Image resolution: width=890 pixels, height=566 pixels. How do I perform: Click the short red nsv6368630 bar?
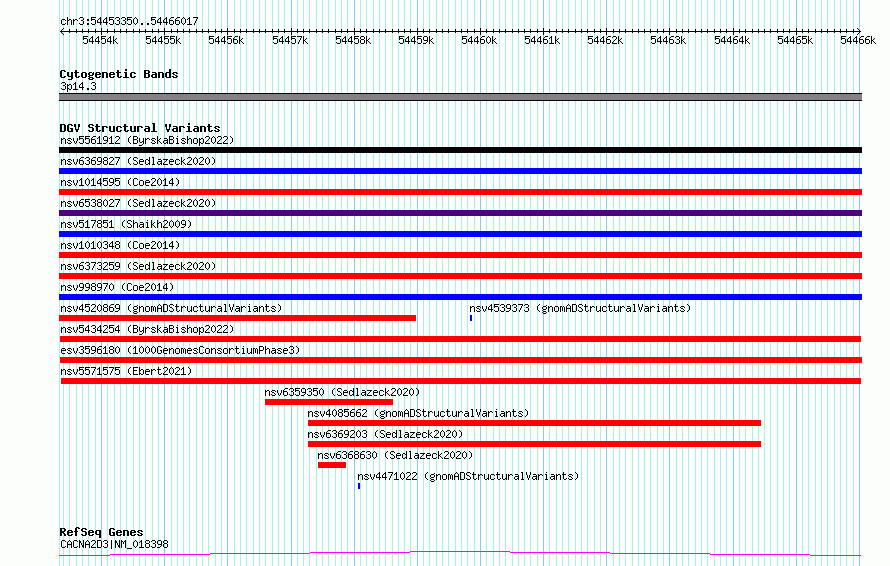tap(332, 465)
